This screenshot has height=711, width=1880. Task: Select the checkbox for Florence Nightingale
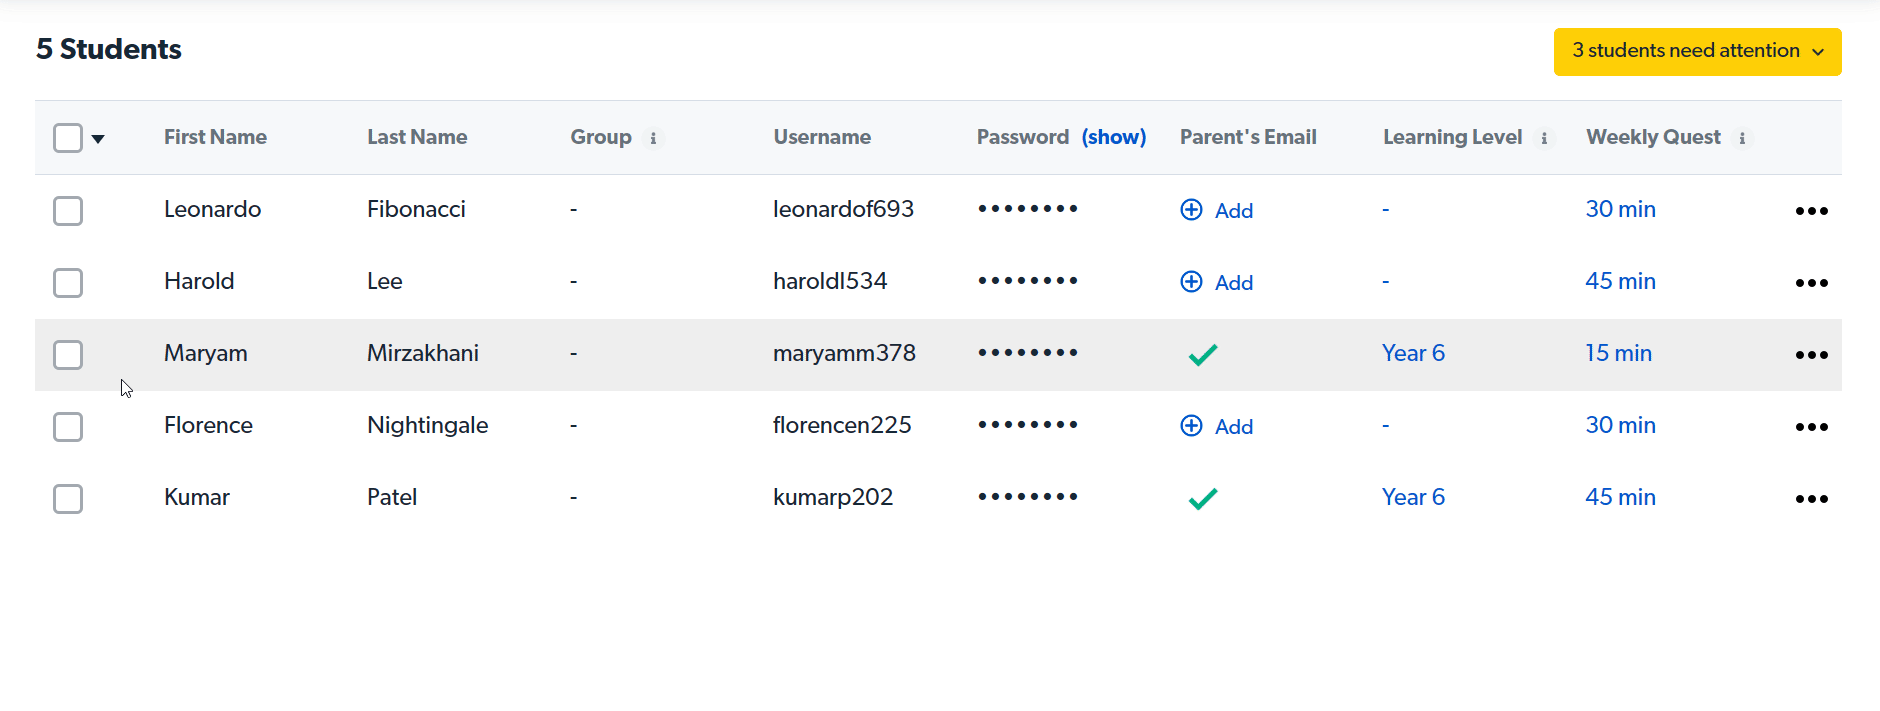tap(68, 427)
